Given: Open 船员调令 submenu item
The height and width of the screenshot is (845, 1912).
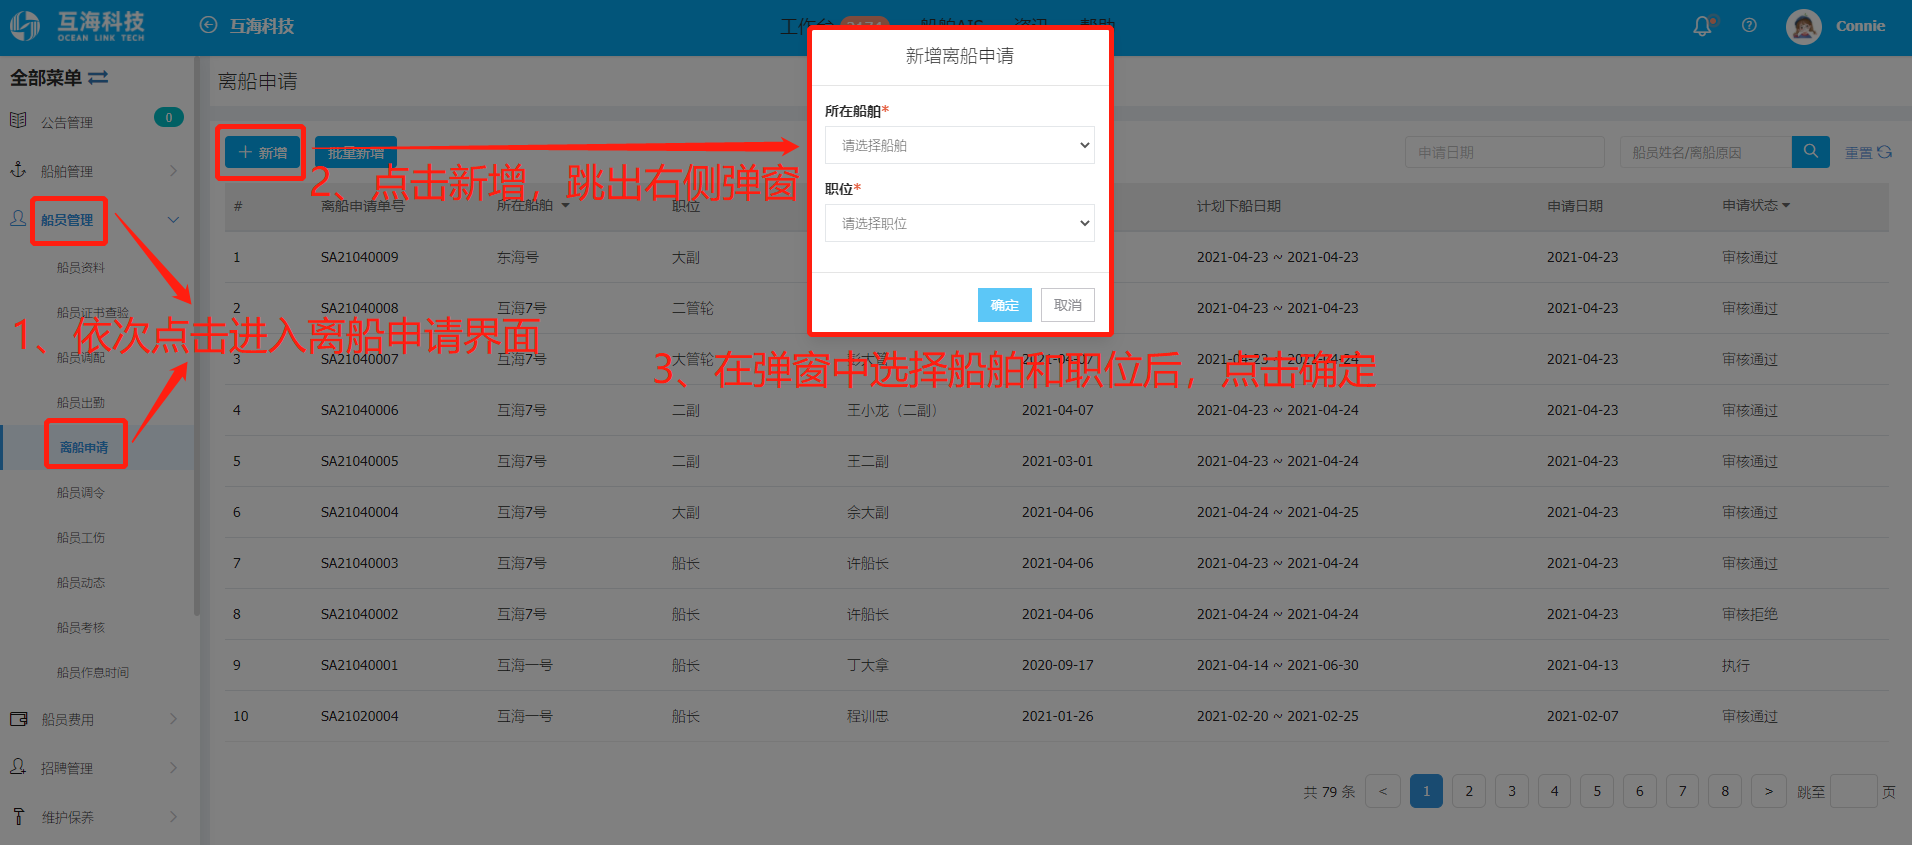Looking at the screenshot, I should pos(81,492).
